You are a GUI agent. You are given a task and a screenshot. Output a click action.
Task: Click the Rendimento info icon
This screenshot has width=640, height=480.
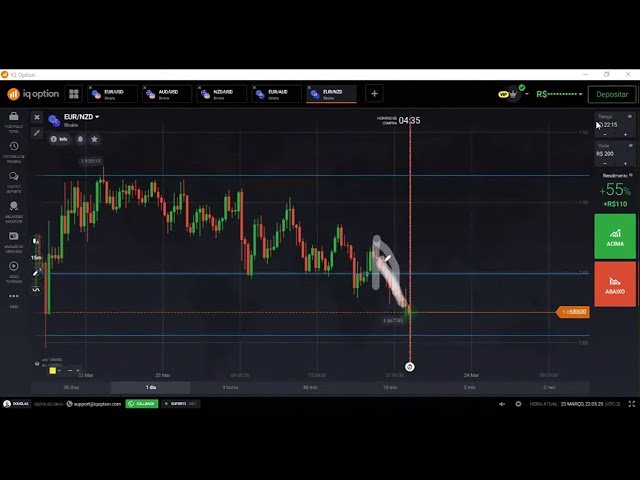point(631,175)
